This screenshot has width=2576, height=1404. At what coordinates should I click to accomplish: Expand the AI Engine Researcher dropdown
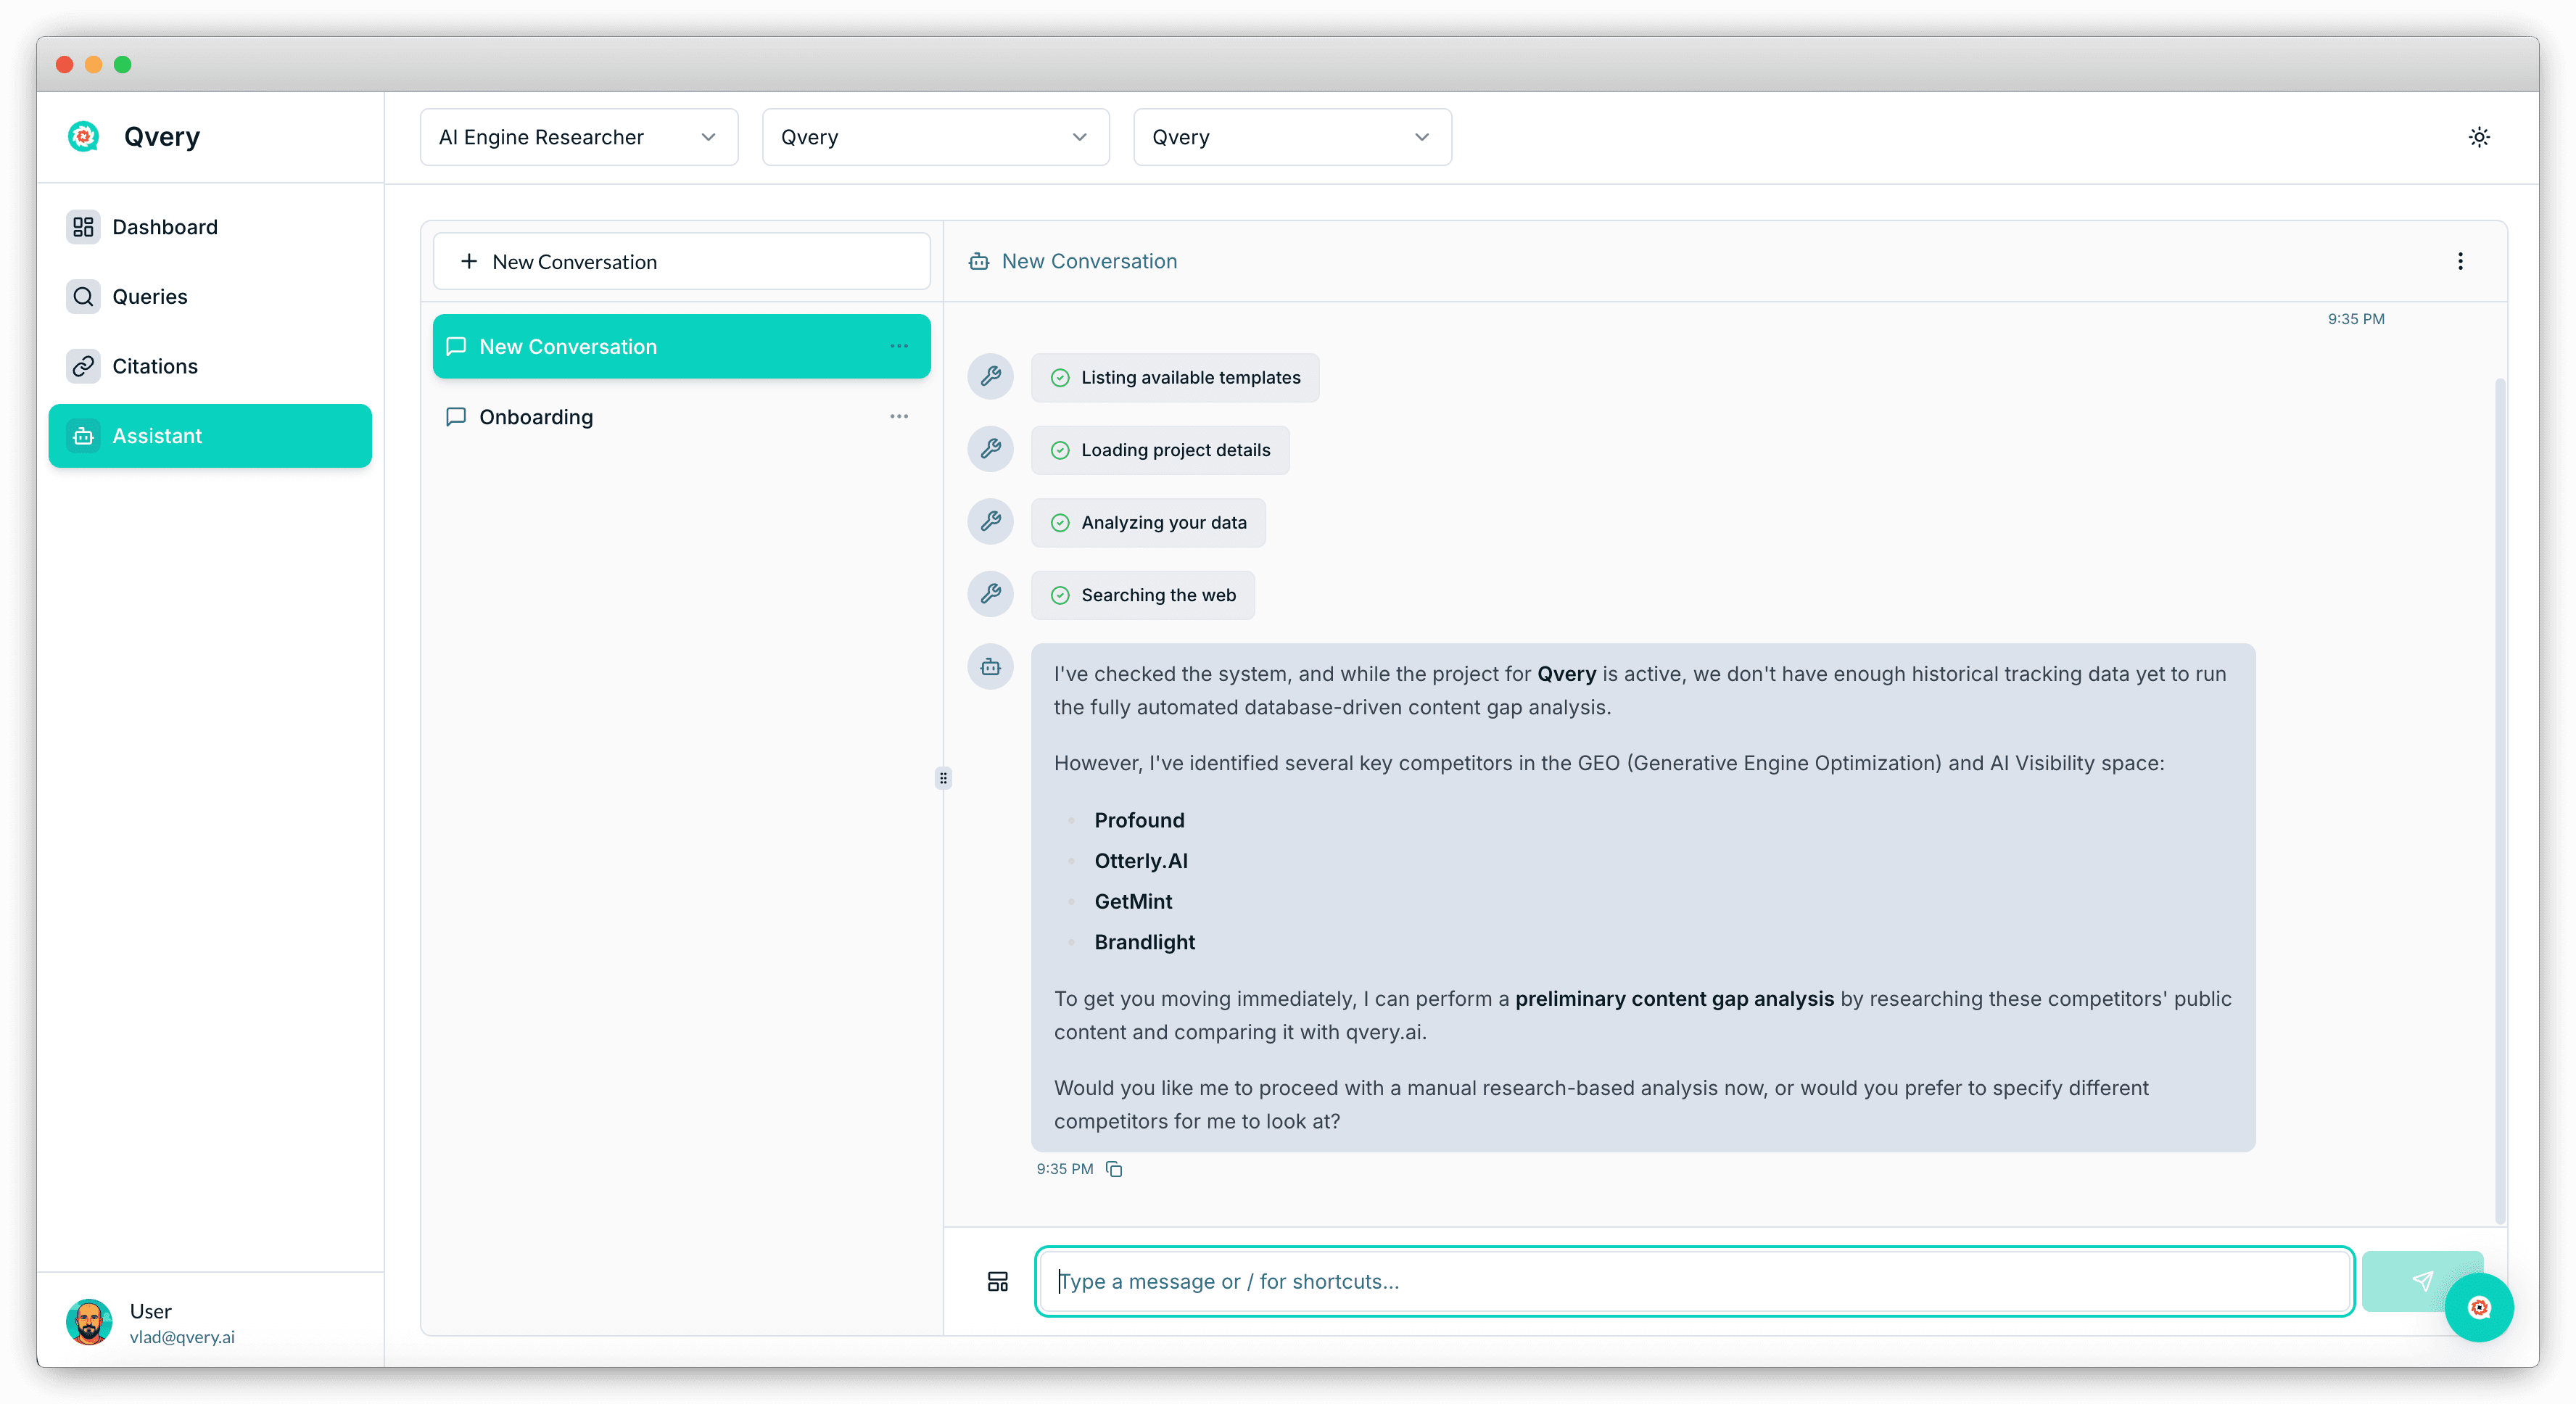(x=578, y=137)
